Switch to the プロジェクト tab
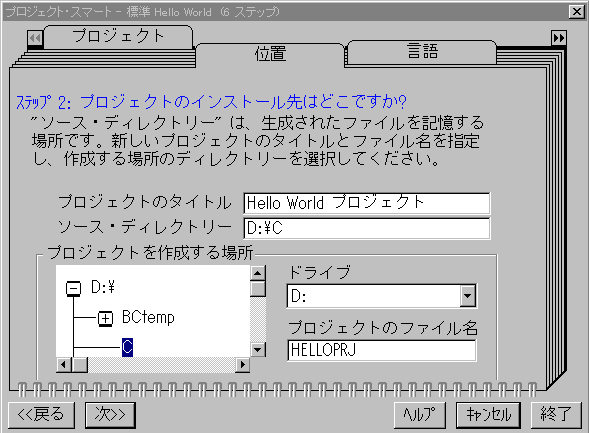Screen dimensions: 589x433 coord(118,36)
